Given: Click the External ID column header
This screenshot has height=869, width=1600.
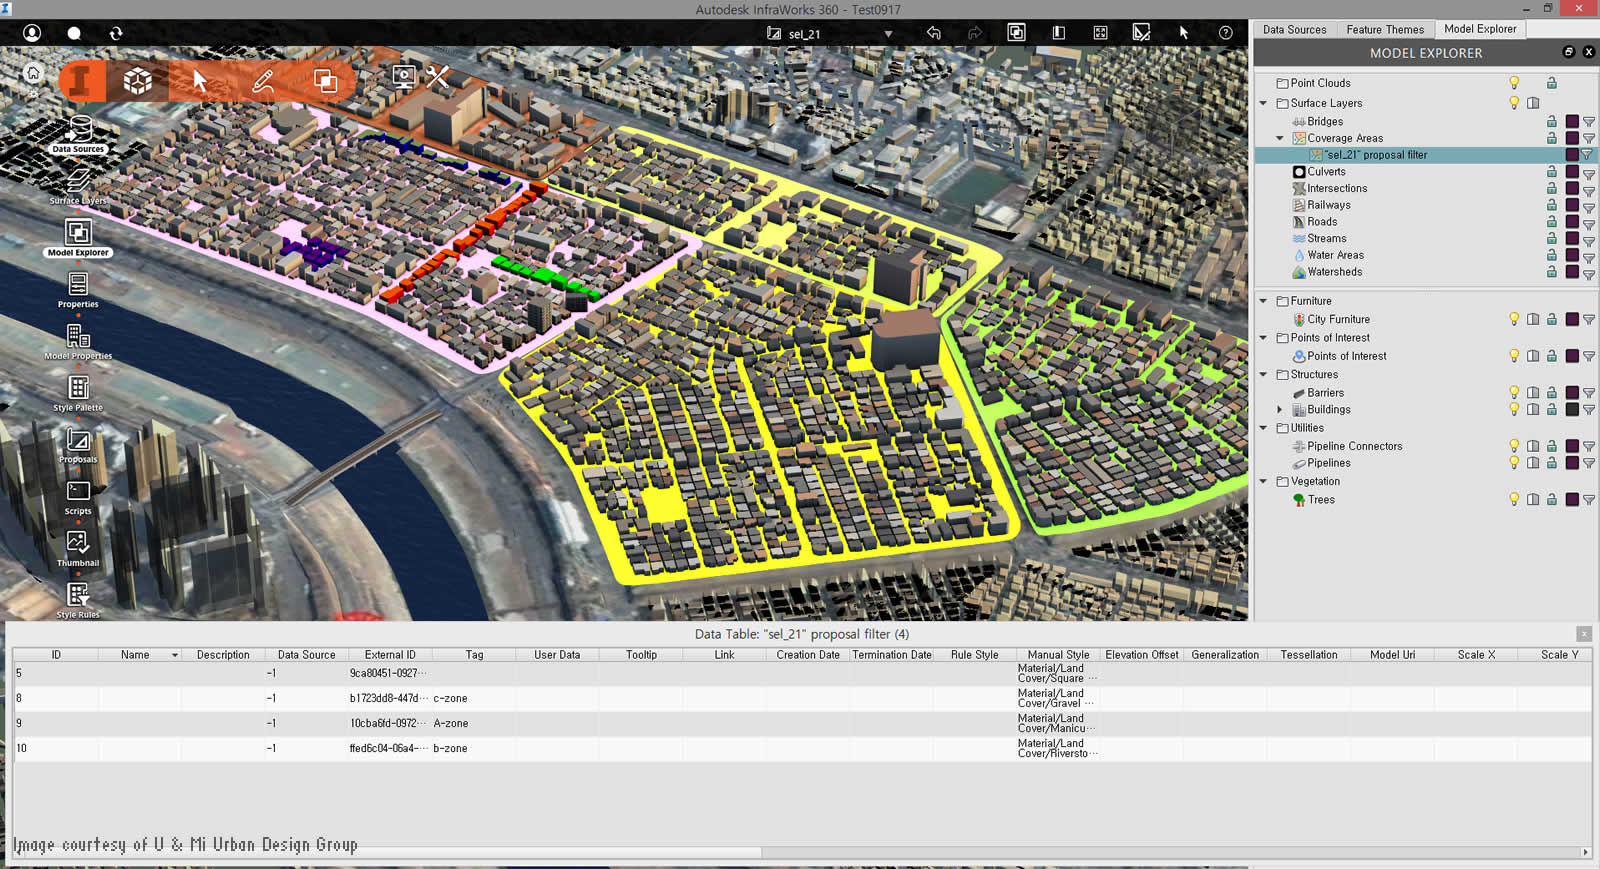Looking at the screenshot, I should (390, 655).
